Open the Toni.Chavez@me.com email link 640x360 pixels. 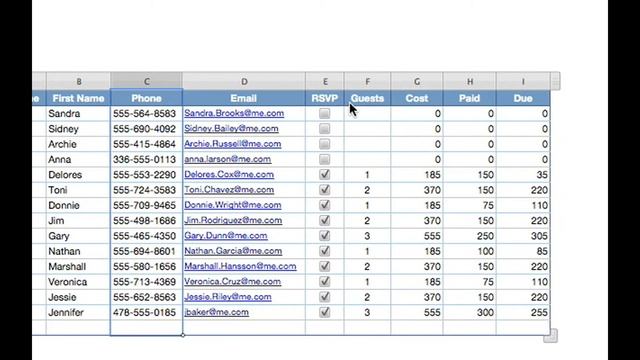pos(229,190)
